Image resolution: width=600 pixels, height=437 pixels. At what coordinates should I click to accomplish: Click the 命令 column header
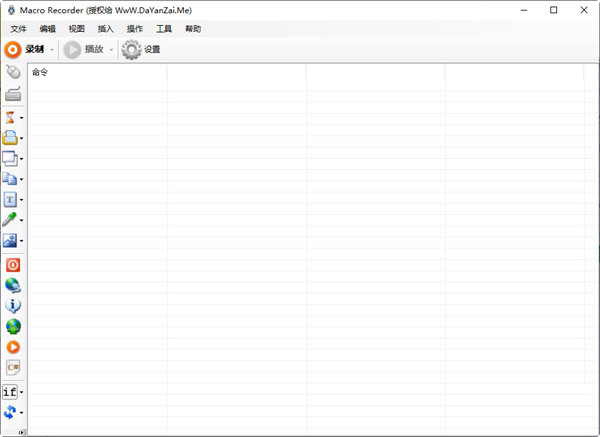coord(40,73)
